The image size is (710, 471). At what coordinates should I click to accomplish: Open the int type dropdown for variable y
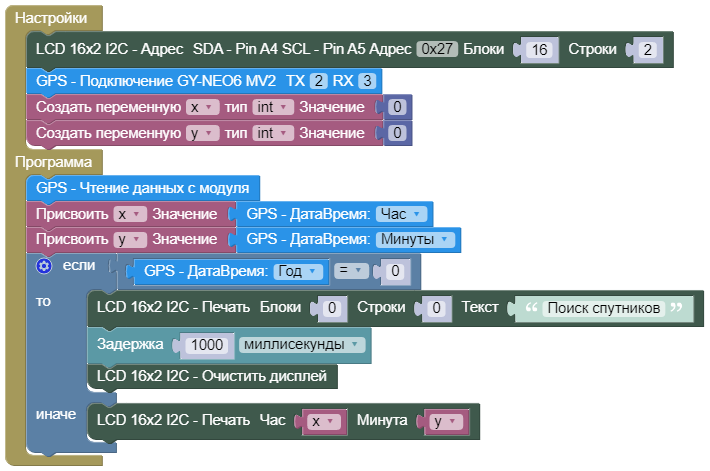[273, 133]
